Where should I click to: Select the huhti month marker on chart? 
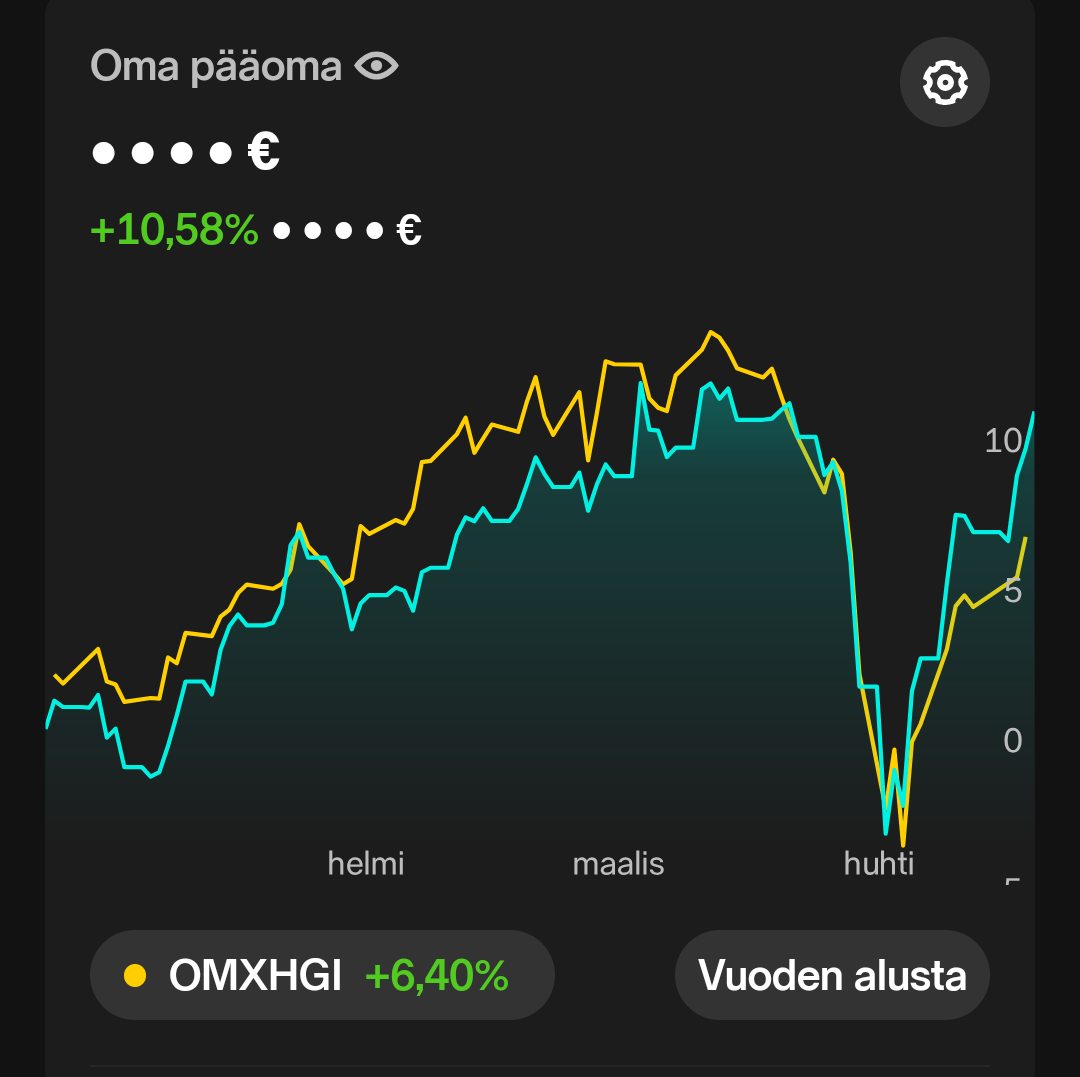pos(879,863)
